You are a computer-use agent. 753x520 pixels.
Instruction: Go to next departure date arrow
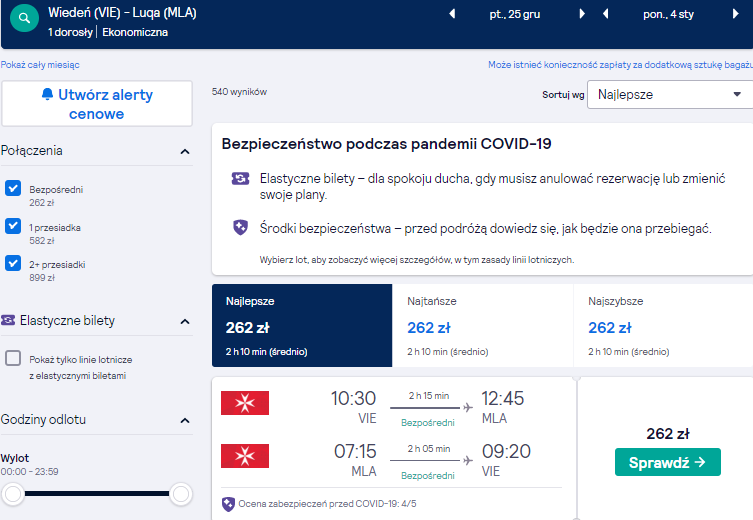(x=582, y=14)
